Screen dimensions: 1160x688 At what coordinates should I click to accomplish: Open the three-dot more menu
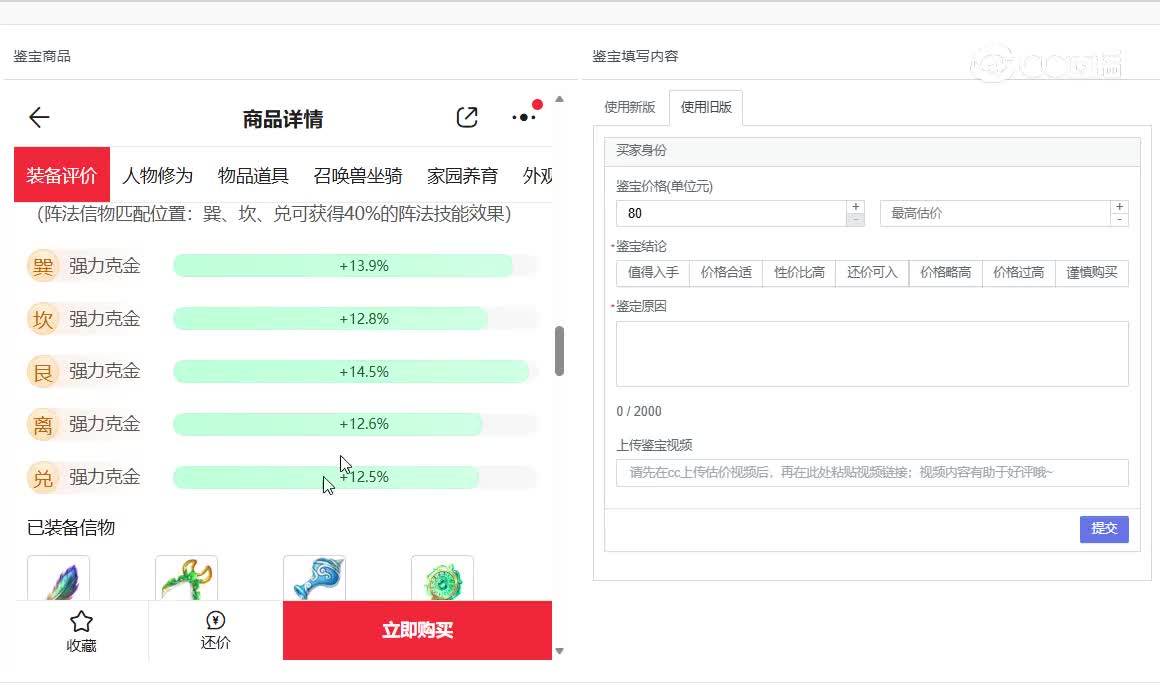[523, 118]
